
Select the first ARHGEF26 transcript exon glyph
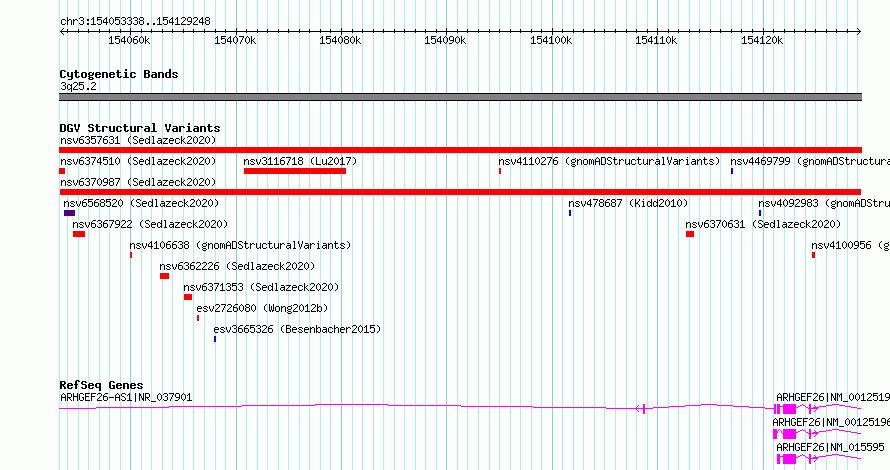pyautogui.click(x=790, y=409)
